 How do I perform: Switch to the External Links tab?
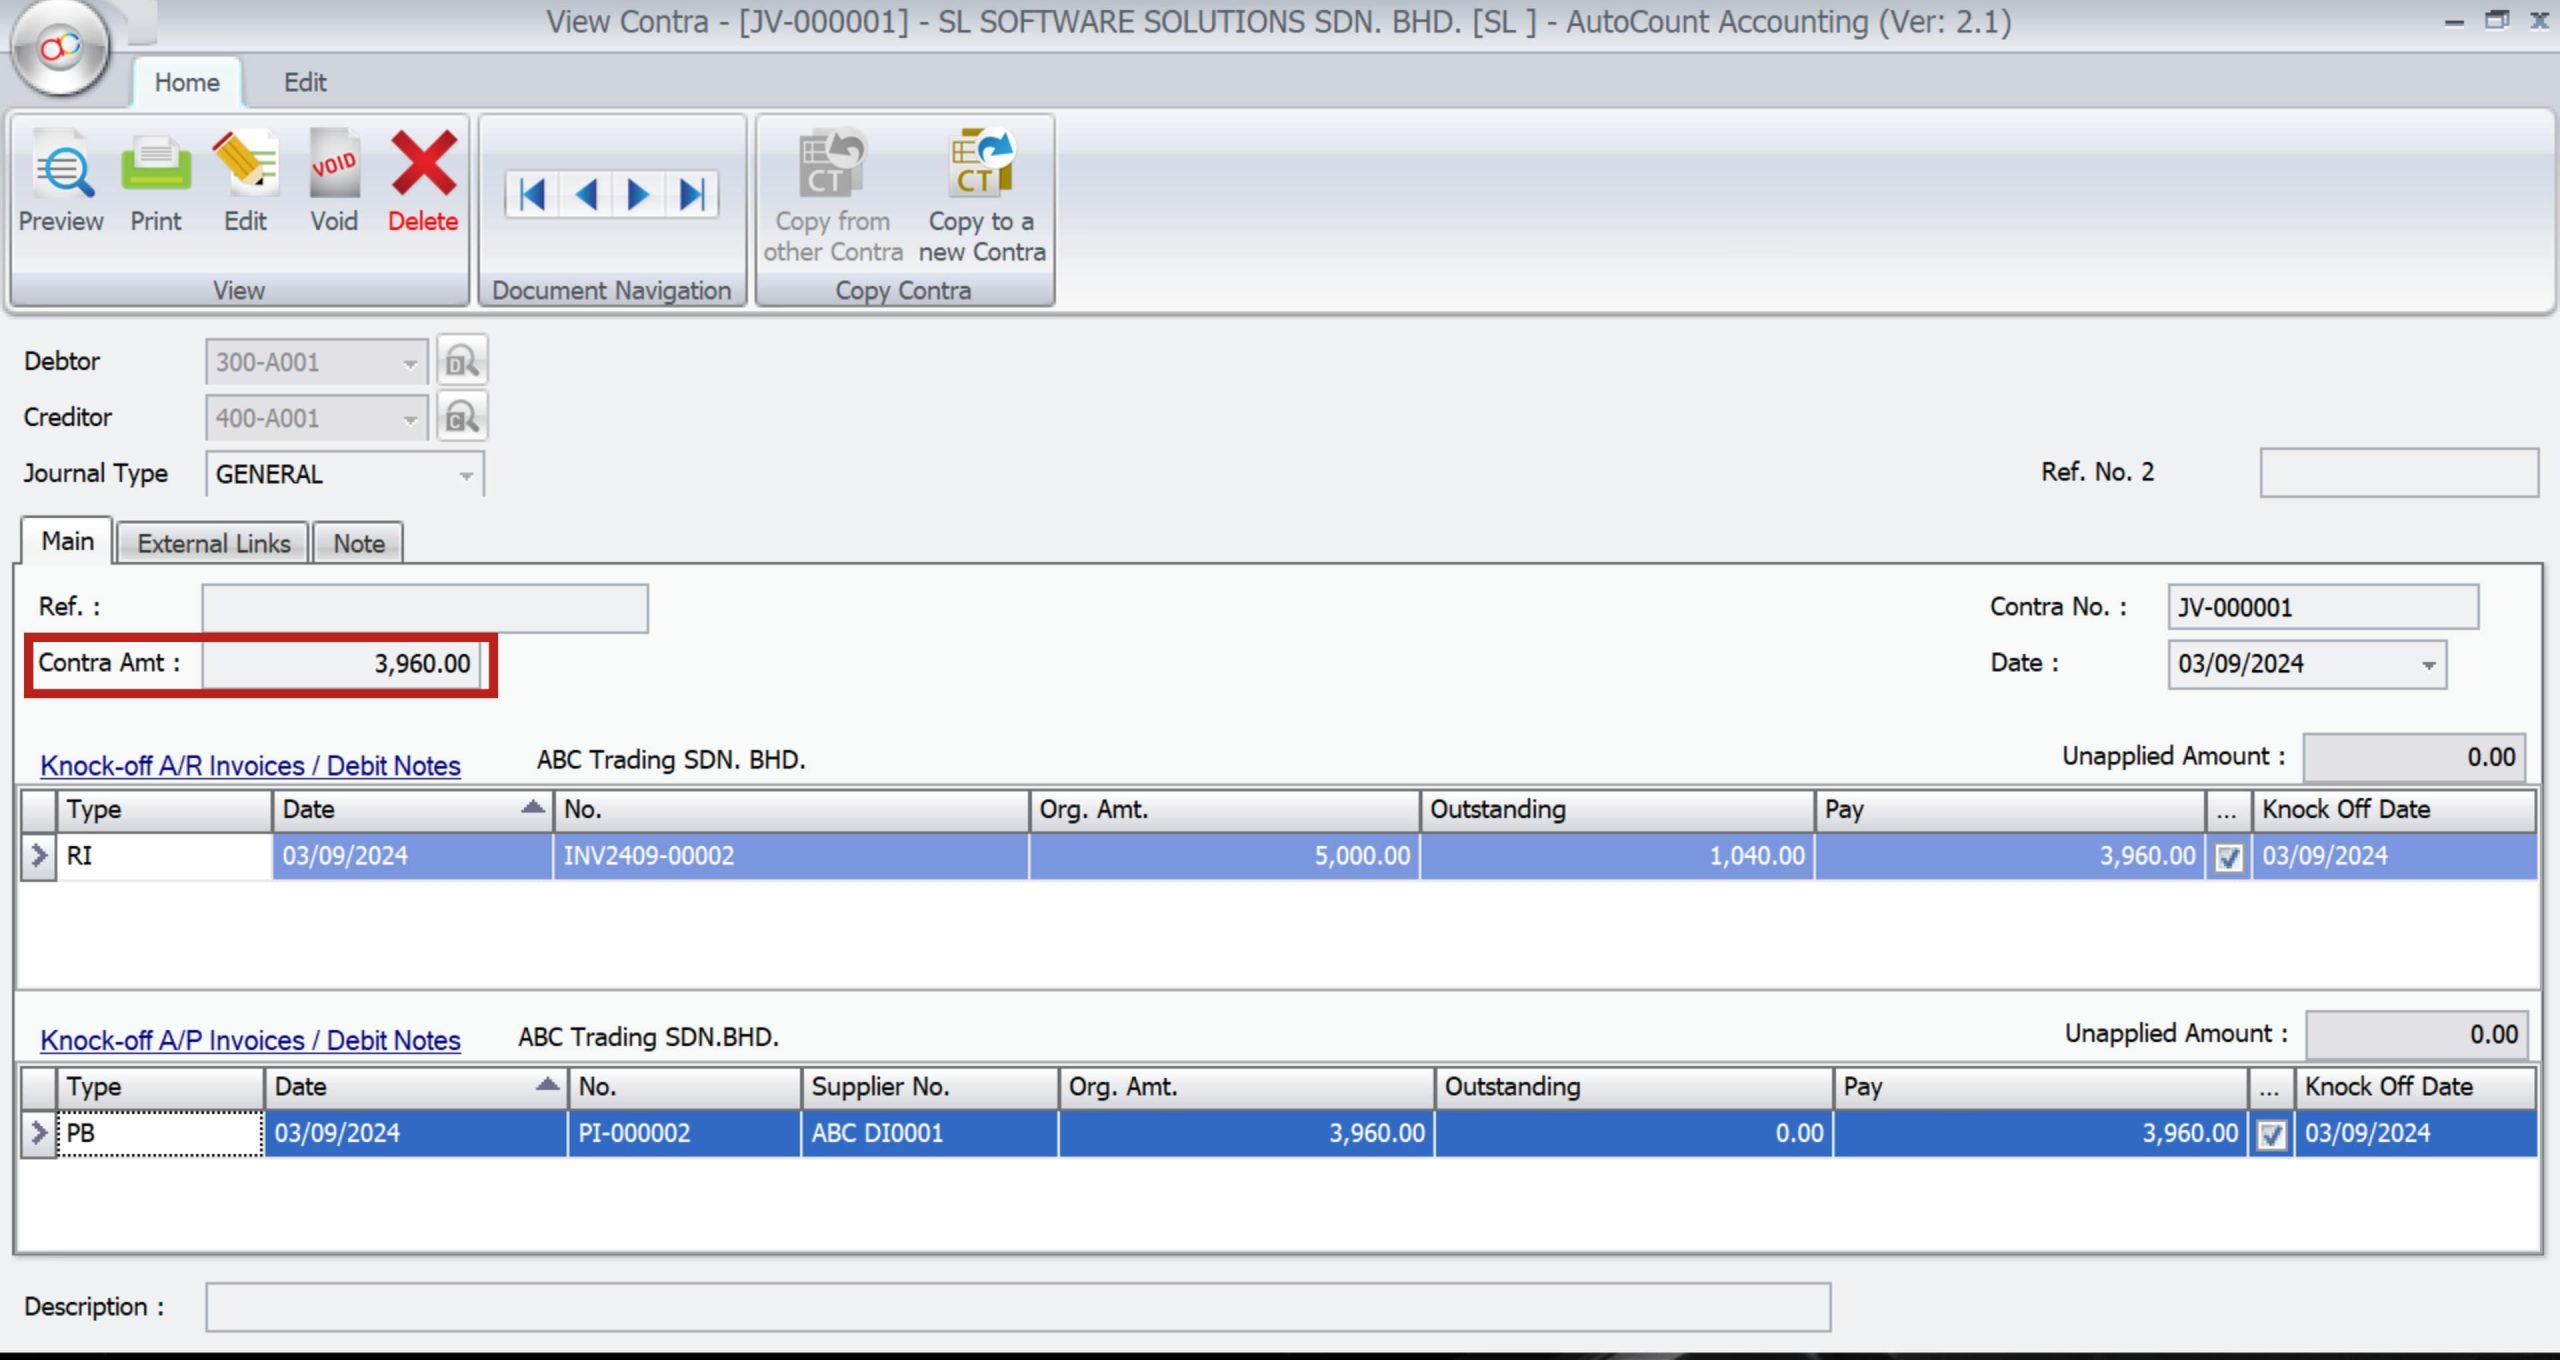[213, 544]
